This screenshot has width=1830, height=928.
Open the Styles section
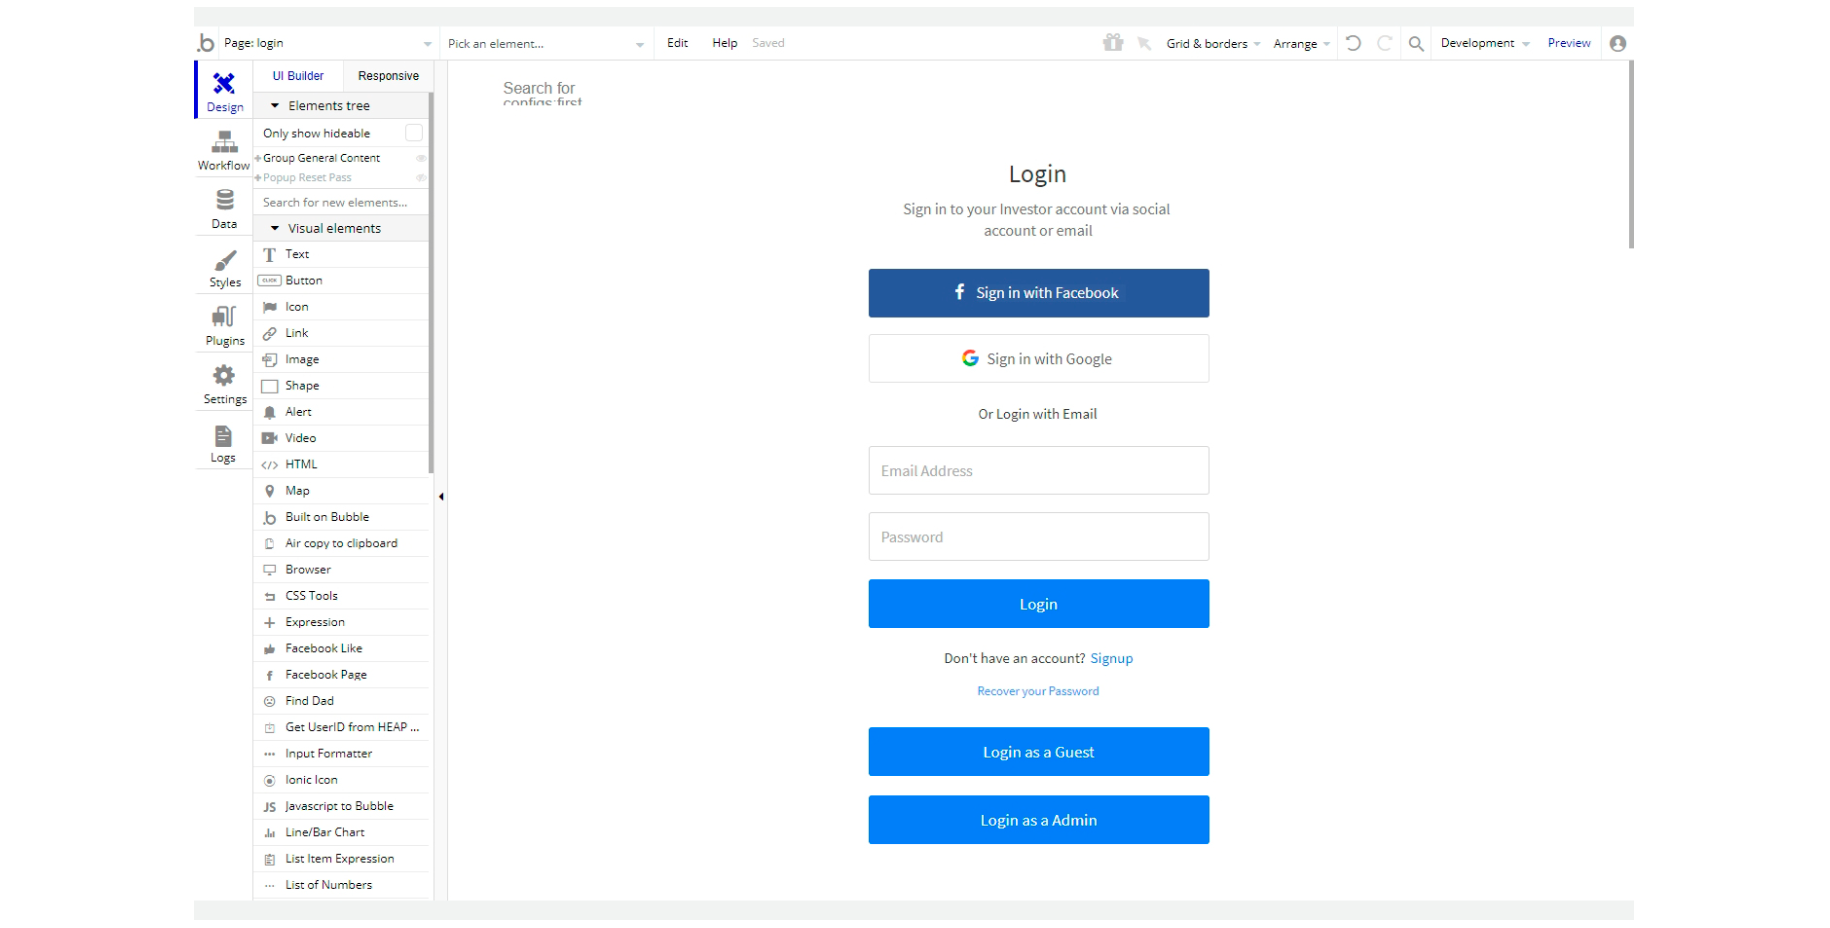(x=224, y=268)
